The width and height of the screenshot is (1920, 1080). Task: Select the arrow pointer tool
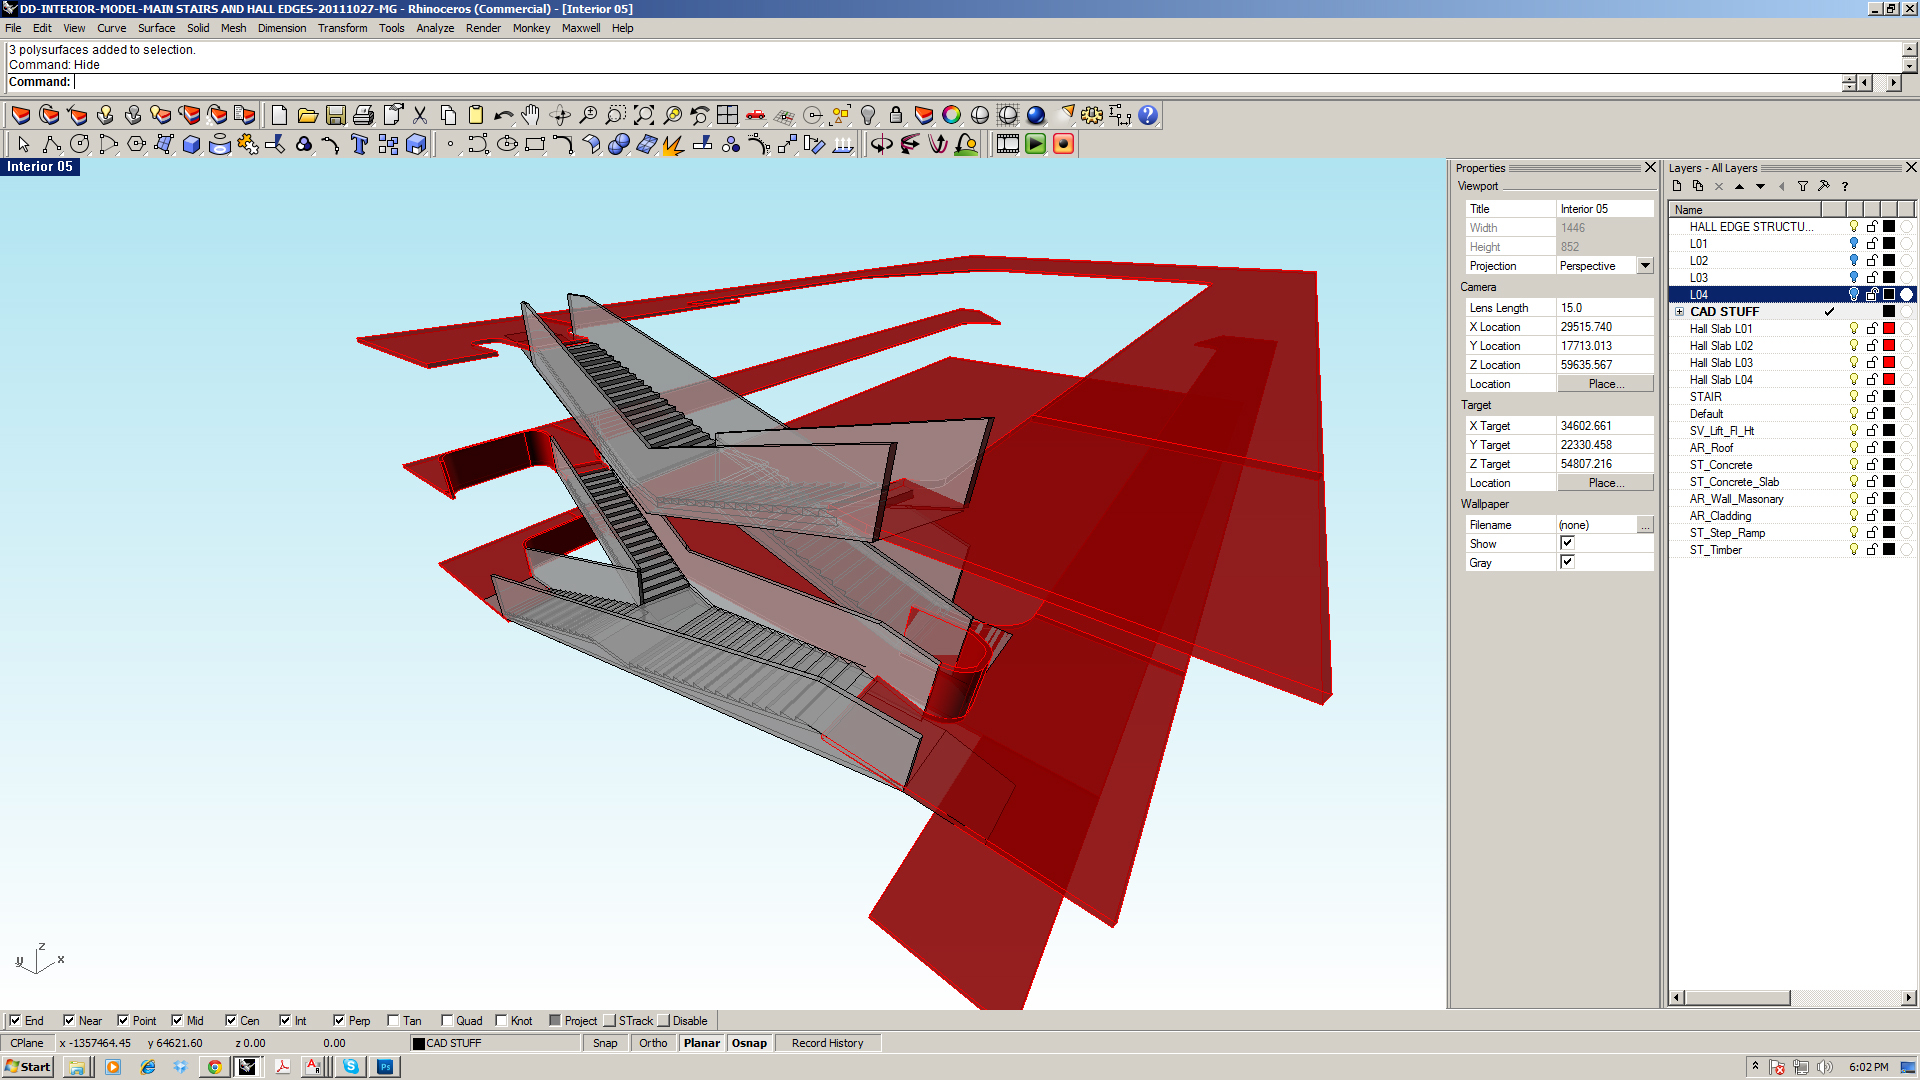click(x=24, y=144)
